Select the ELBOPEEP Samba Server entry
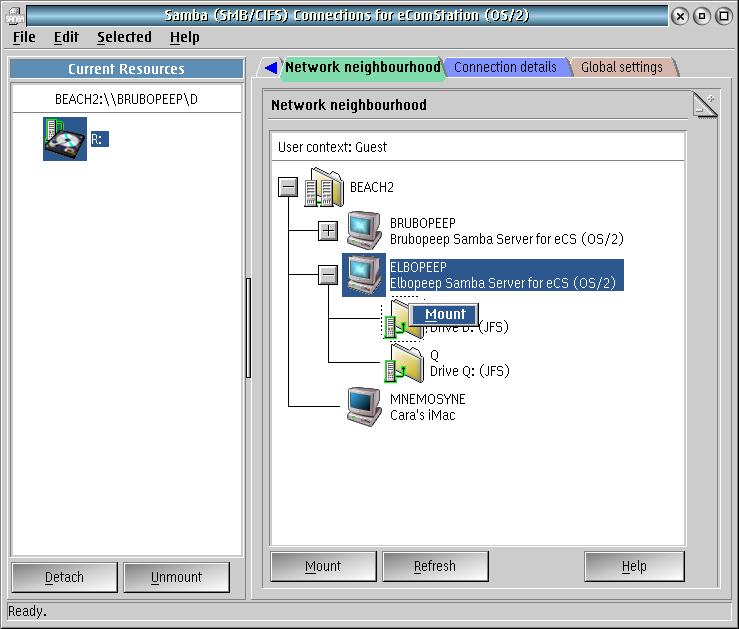The width and height of the screenshot is (739, 629). coord(506,275)
